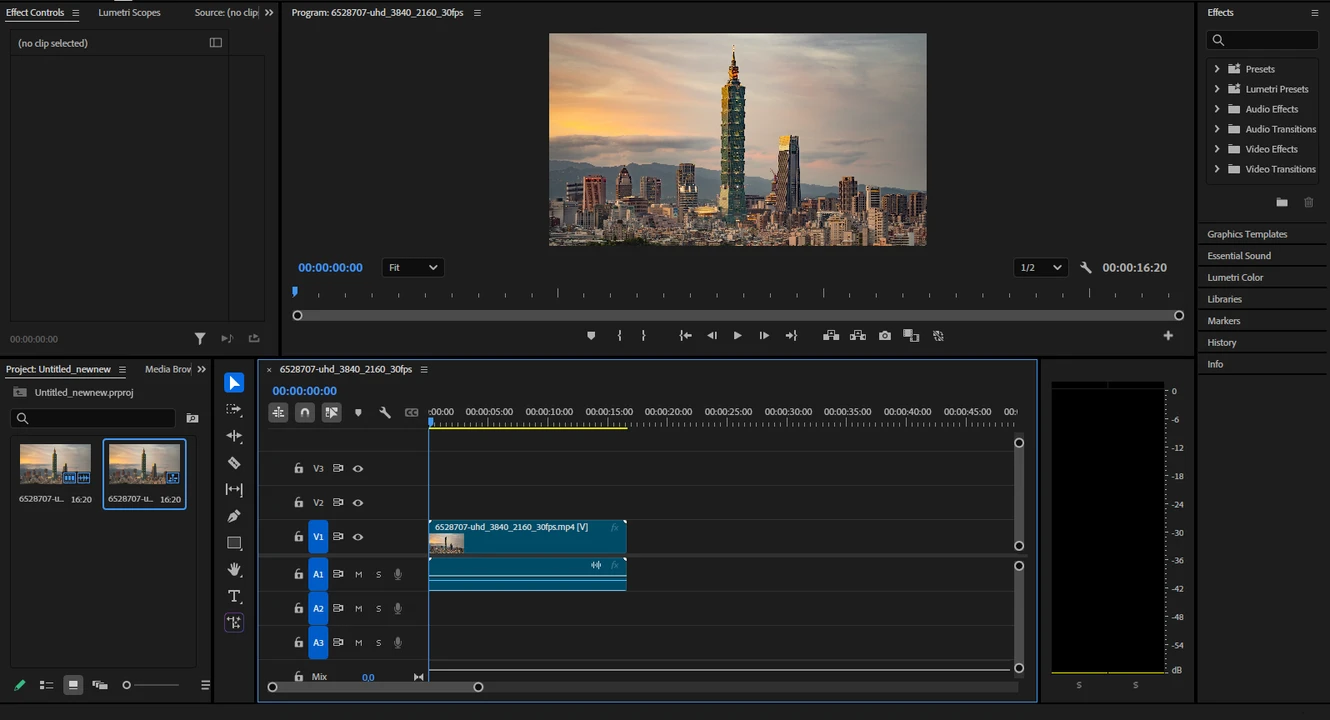The width and height of the screenshot is (1330, 720).
Task: Open the Timeline sequence panel menu
Action: click(424, 369)
